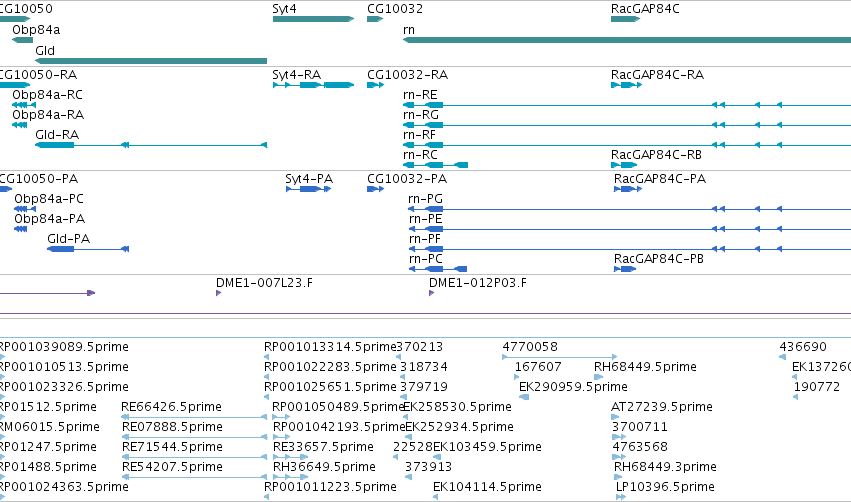
Task: Select the DME1-012P03.F feature label
Action: pyautogui.click(x=478, y=283)
